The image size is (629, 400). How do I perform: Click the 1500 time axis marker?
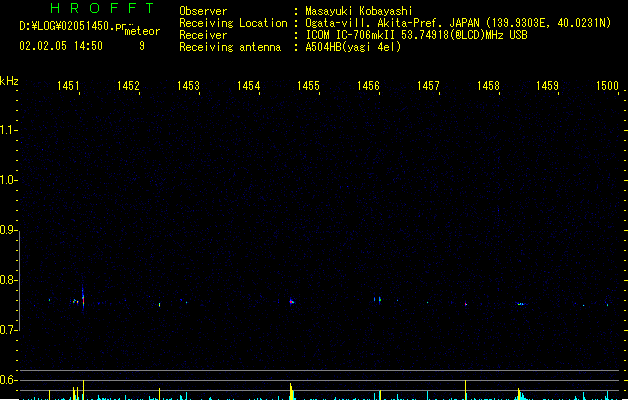(x=607, y=85)
